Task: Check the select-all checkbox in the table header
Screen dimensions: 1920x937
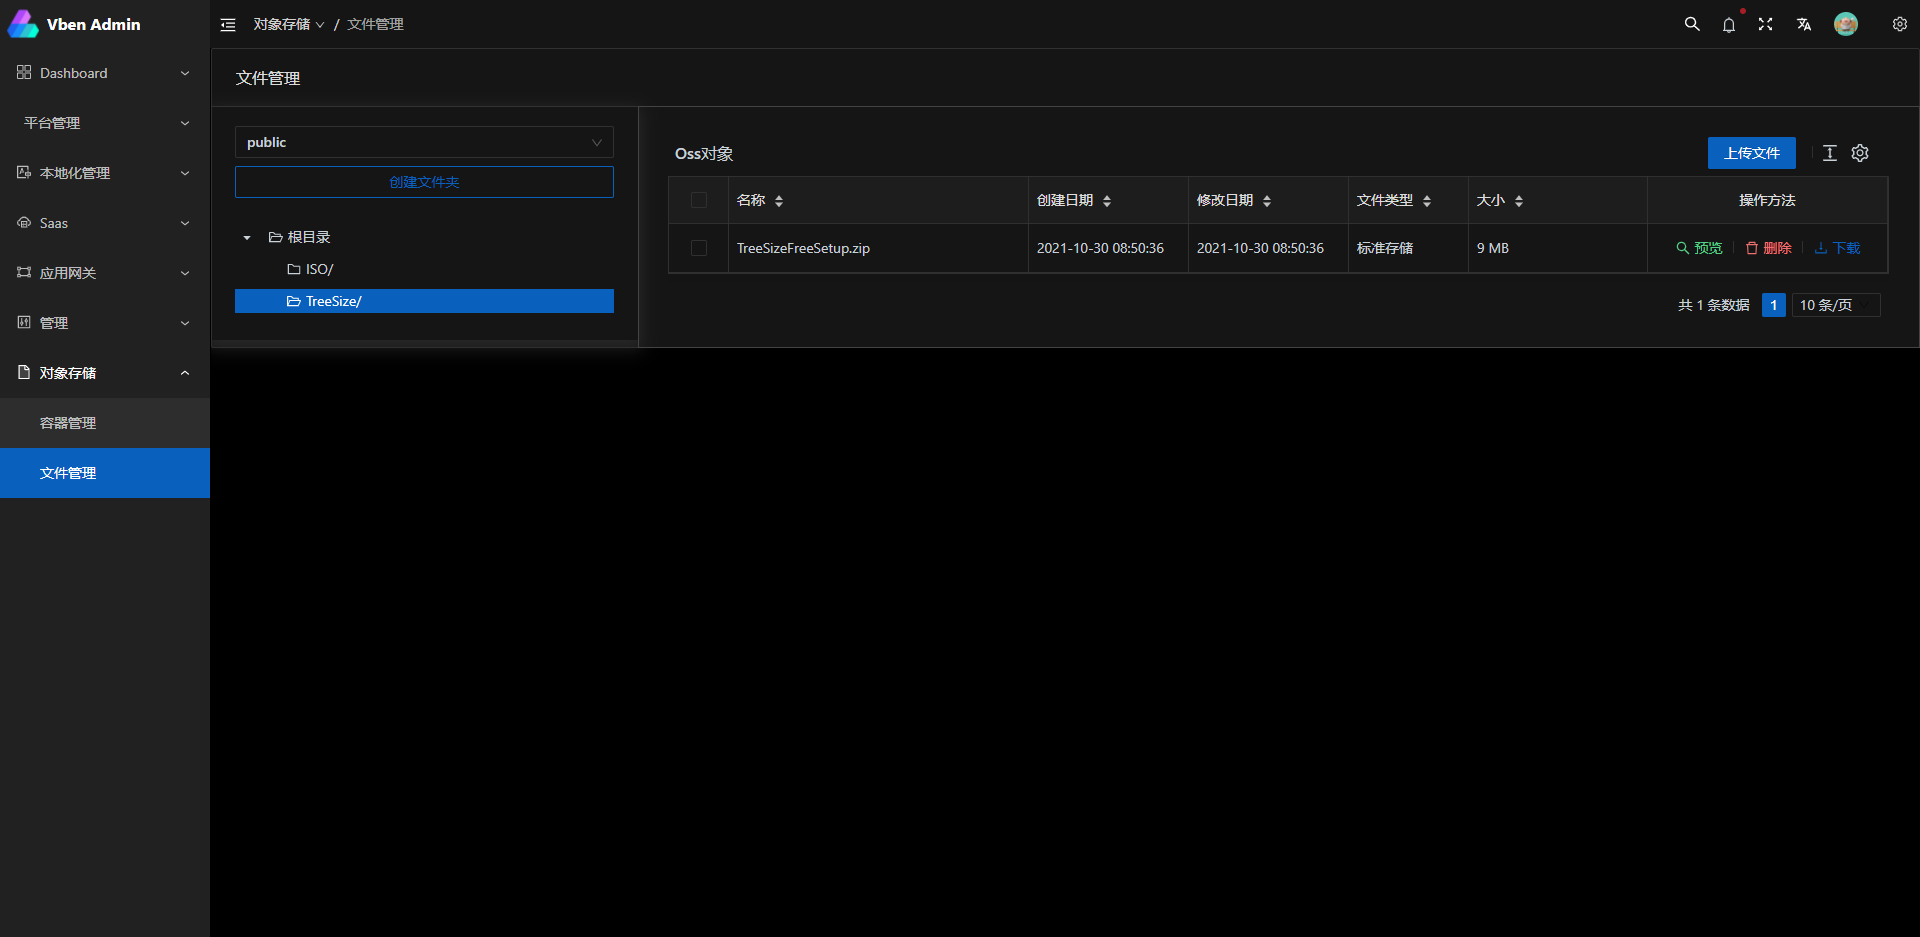Action: [x=699, y=200]
